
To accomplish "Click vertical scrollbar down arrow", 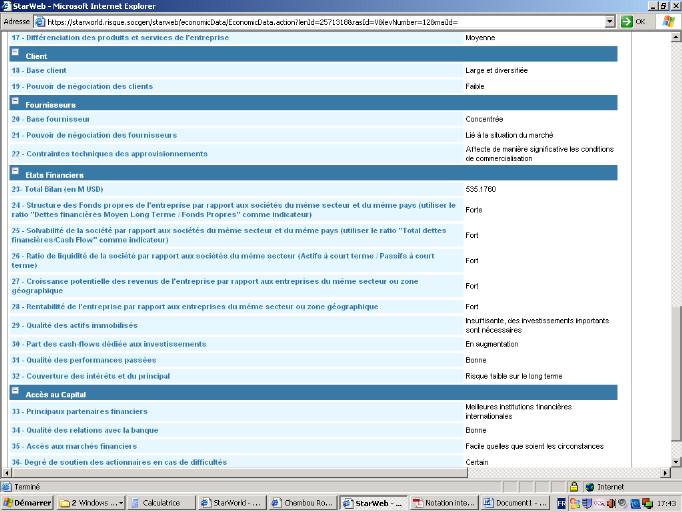I will [x=676, y=462].
